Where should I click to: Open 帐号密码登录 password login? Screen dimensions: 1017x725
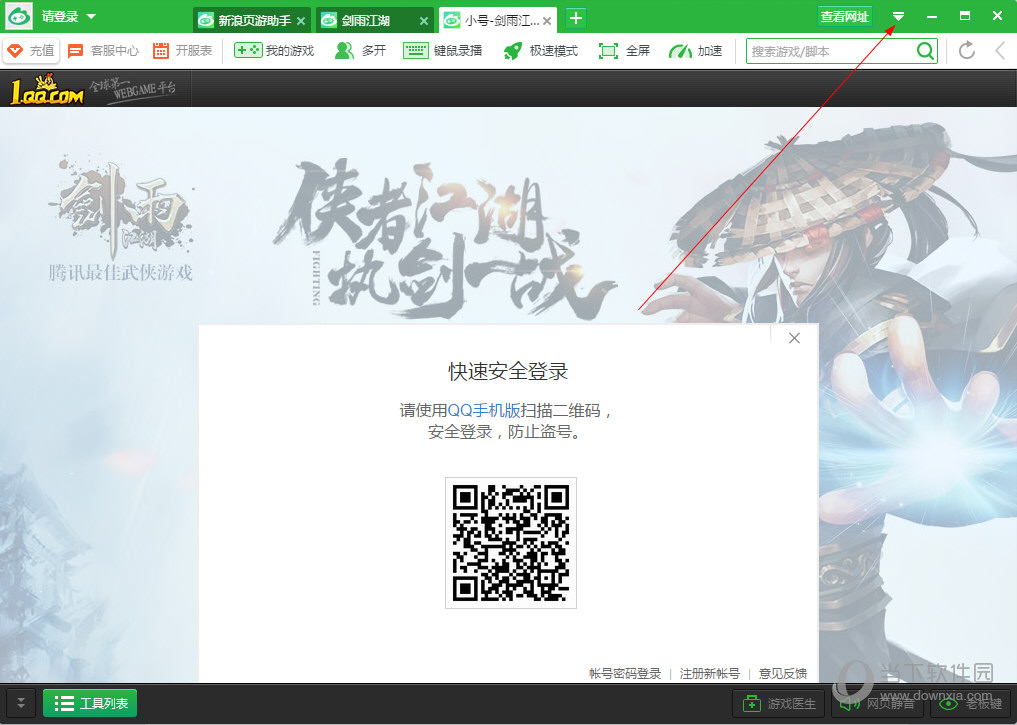(x=626, y=673)
